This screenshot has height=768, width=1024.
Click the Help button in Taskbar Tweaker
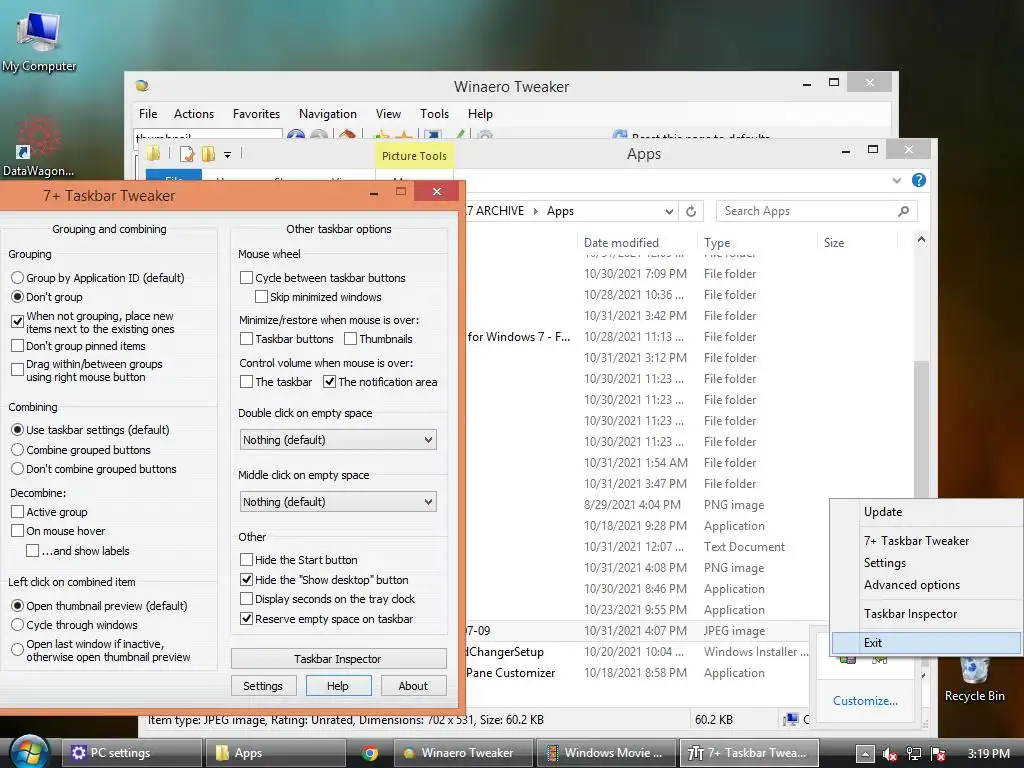point(338,686)
